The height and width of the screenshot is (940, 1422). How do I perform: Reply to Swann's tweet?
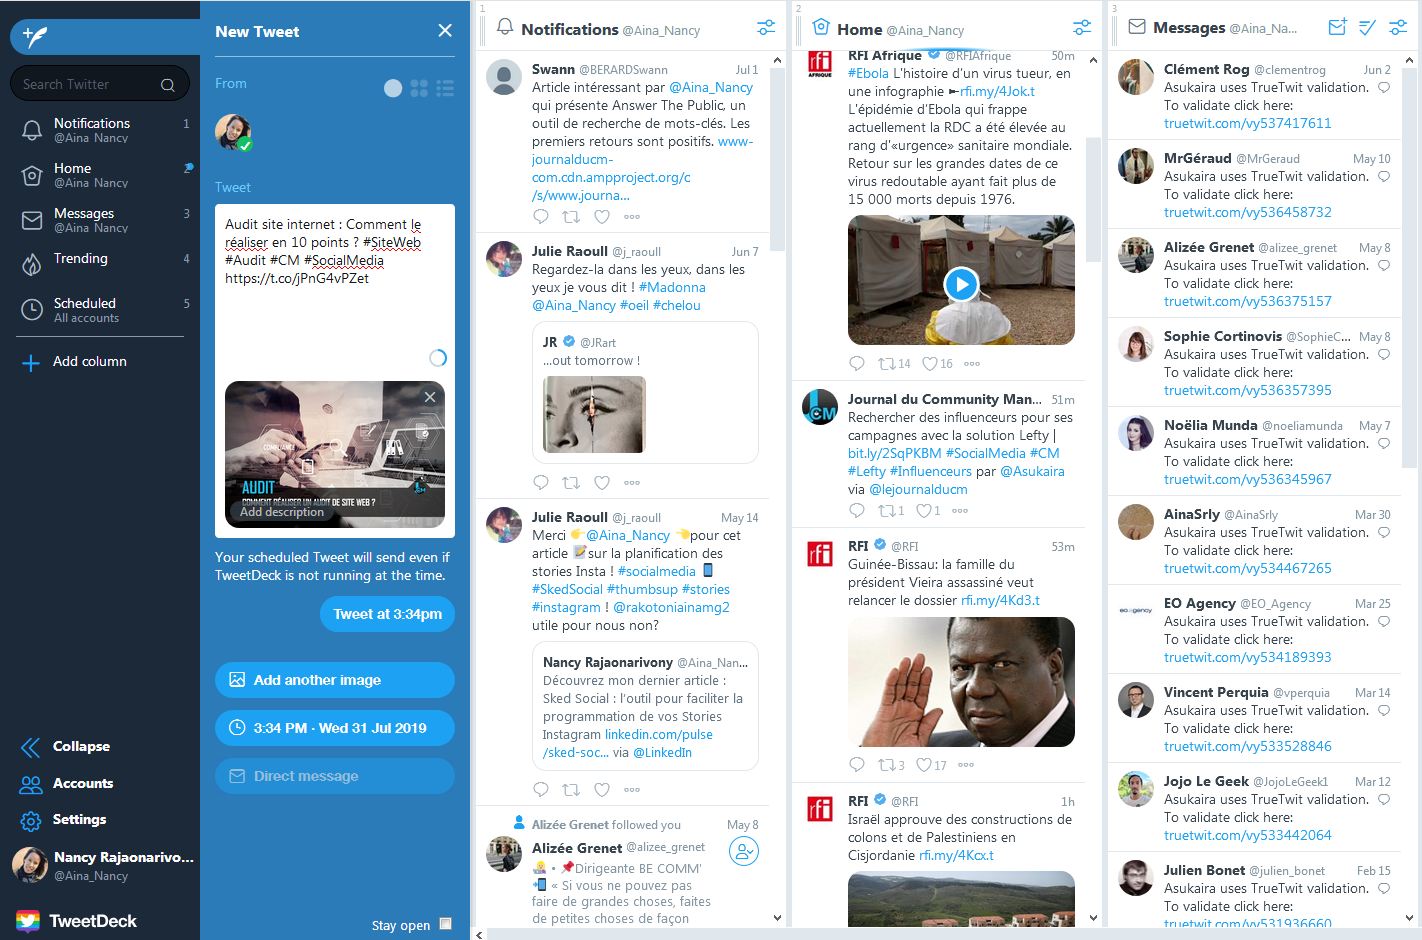(541, 216)
